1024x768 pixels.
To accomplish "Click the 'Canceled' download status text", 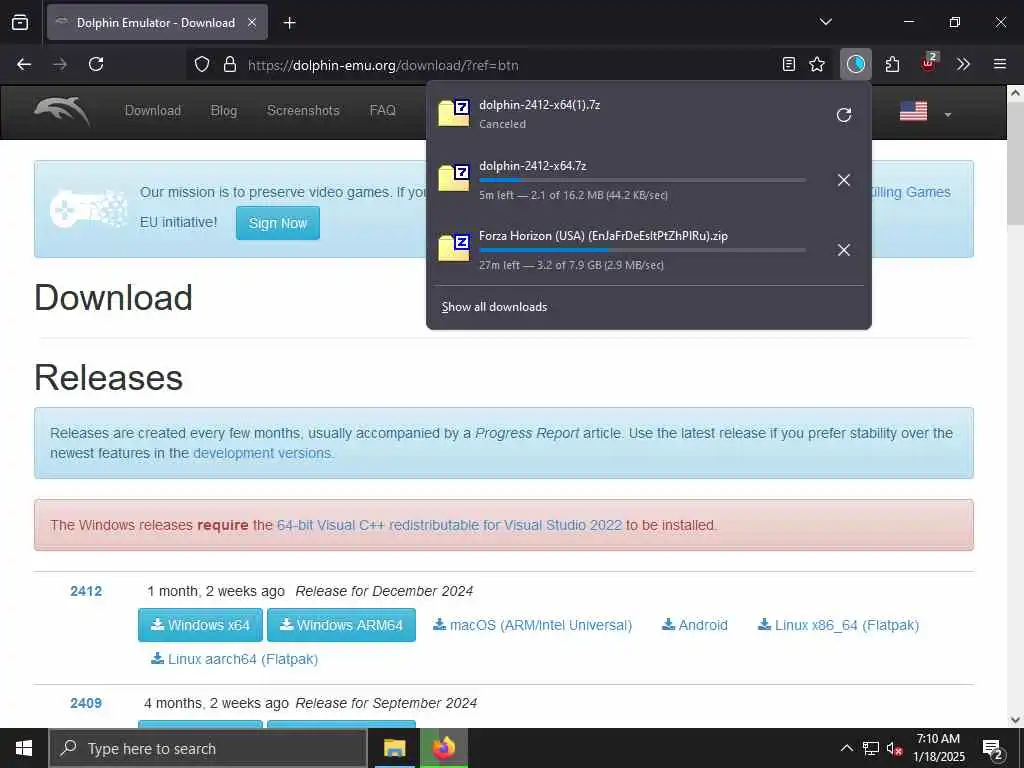I will click(x=502, y=124).
